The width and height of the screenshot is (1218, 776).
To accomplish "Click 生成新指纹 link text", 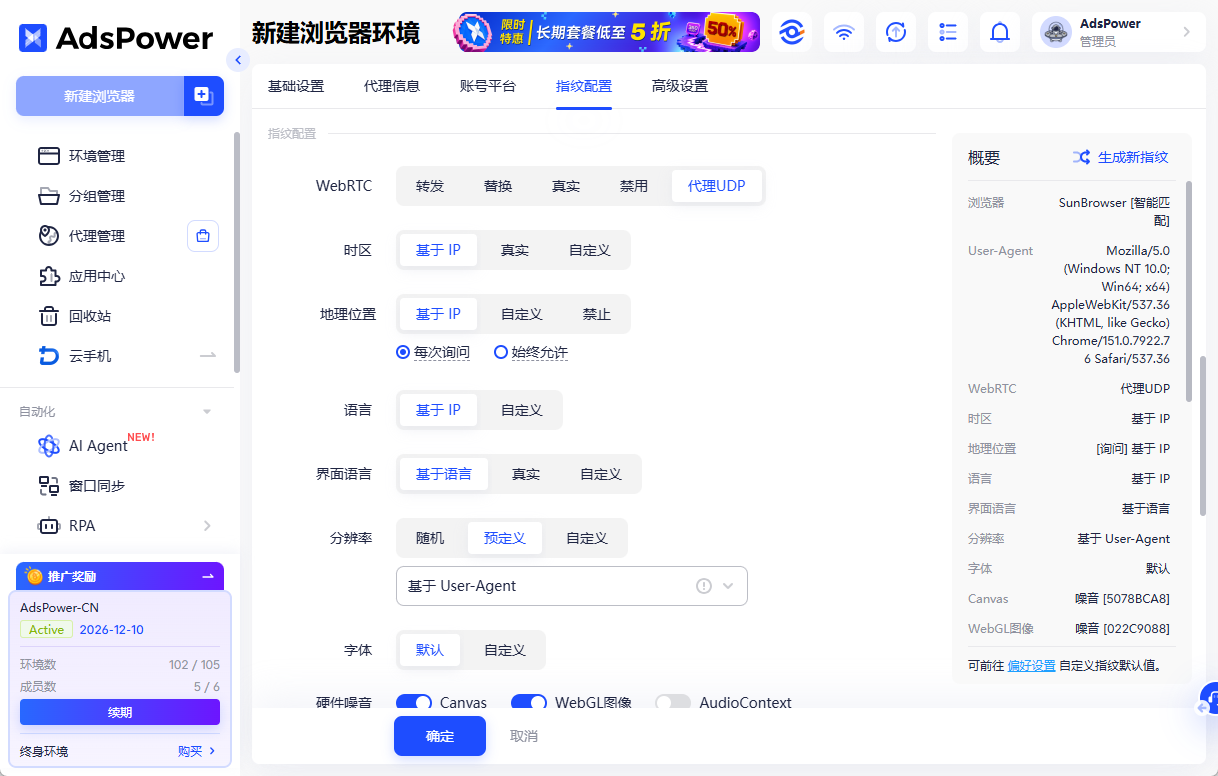I will (1133, 157).
